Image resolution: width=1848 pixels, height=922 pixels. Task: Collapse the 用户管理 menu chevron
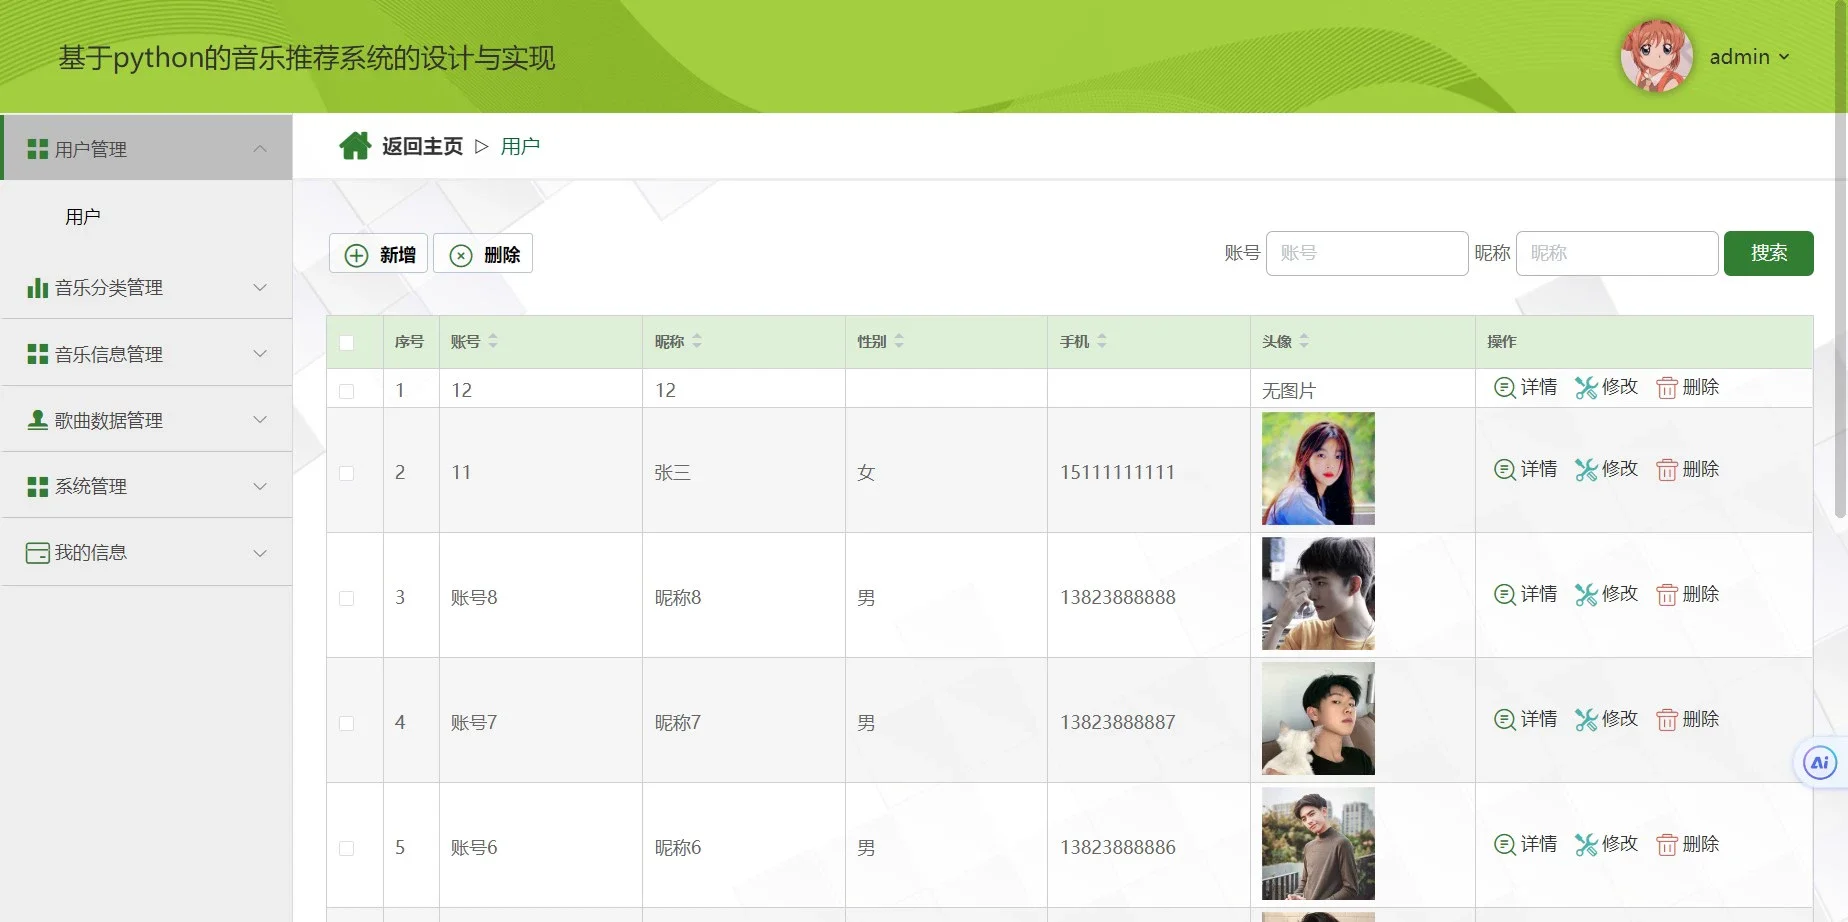pyautogui.click(x=260, y=149)
